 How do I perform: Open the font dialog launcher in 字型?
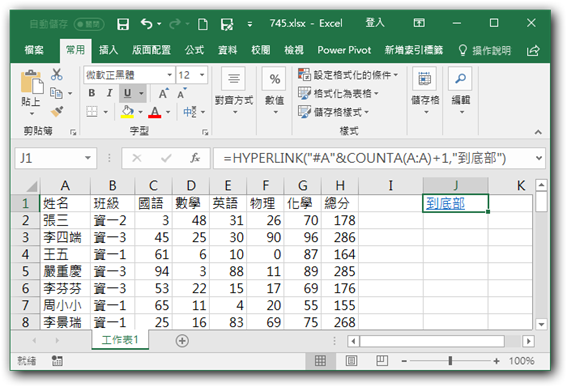tap(205, 132)
